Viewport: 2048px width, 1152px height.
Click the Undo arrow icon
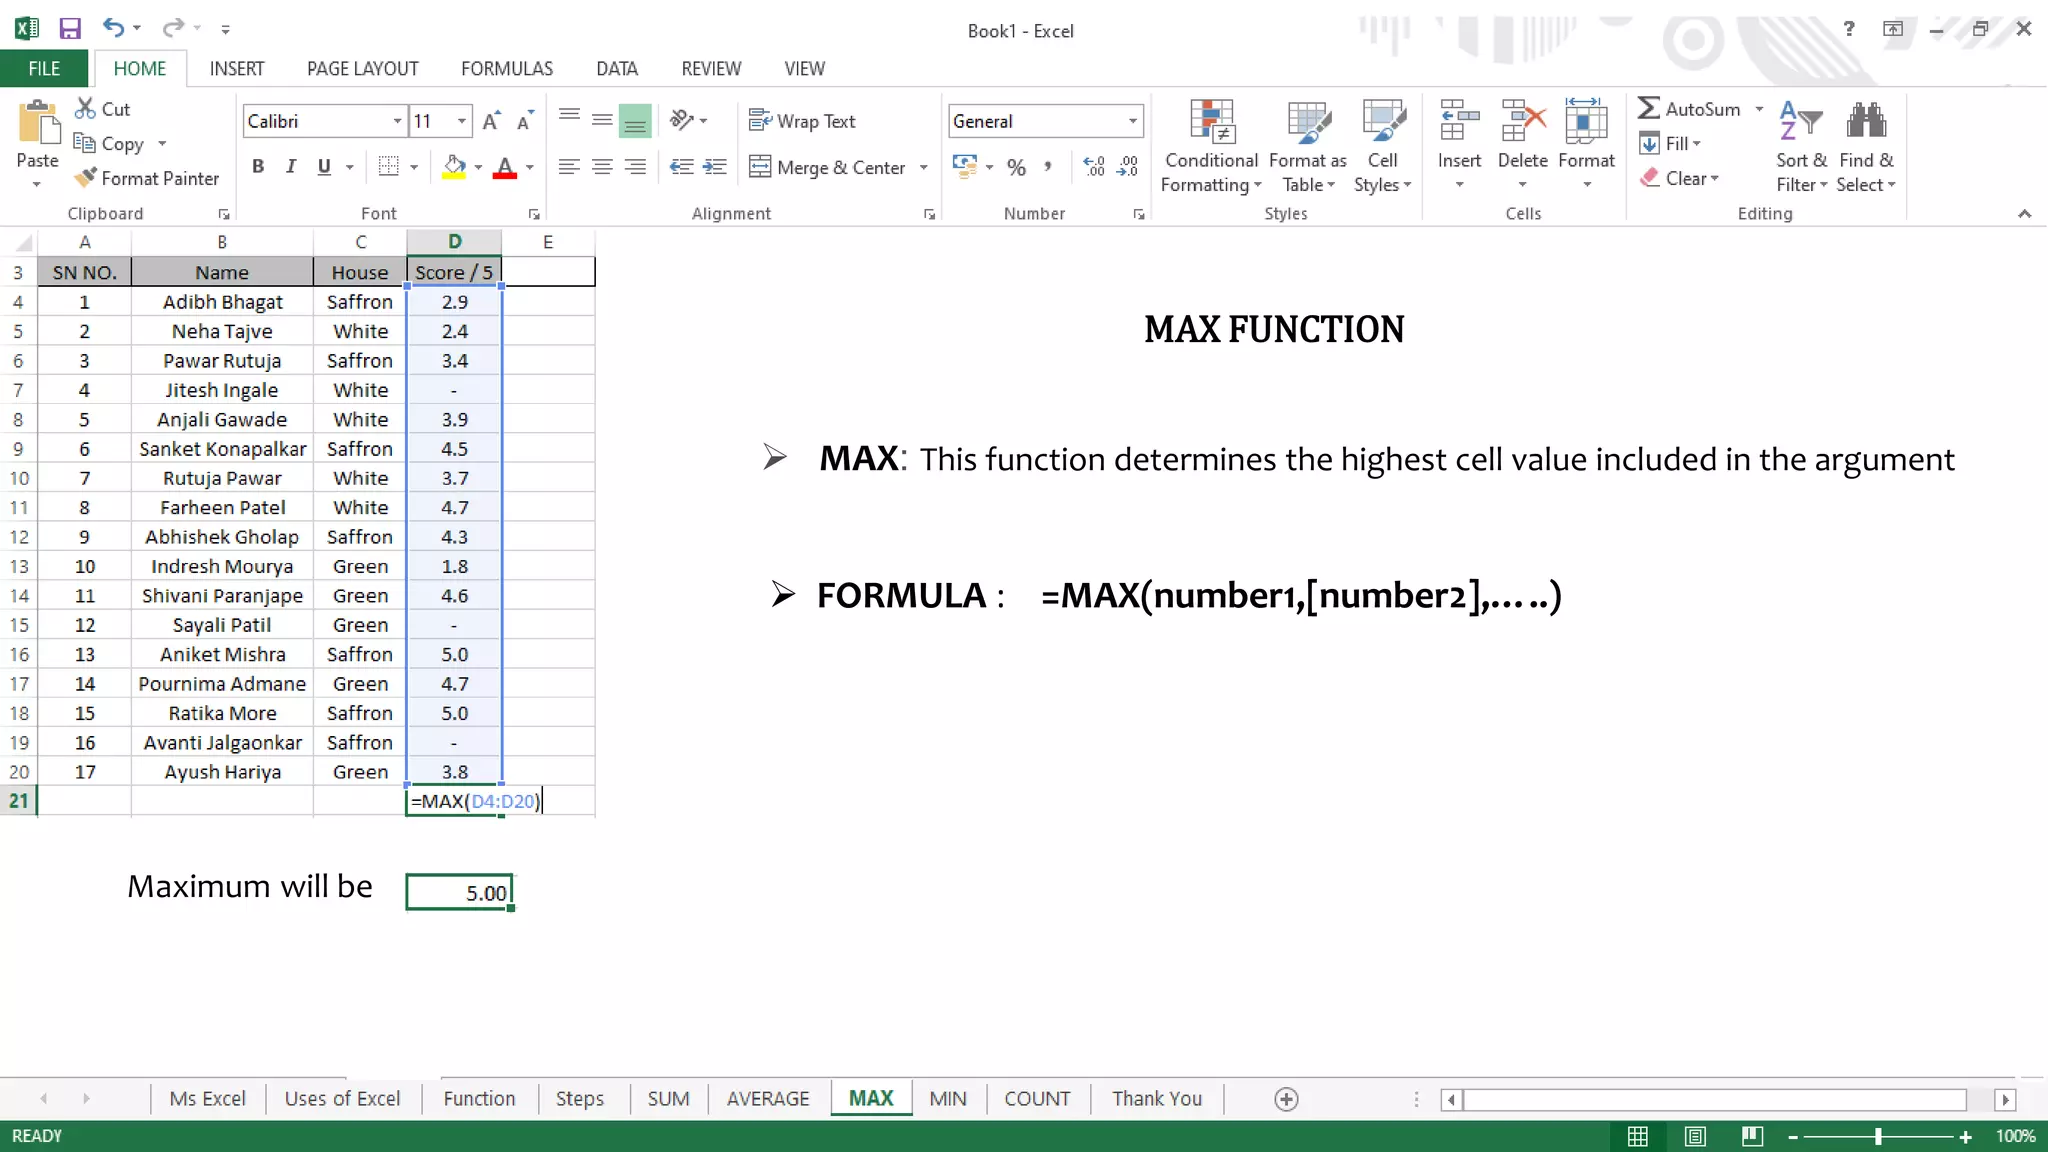pos(113,28)
